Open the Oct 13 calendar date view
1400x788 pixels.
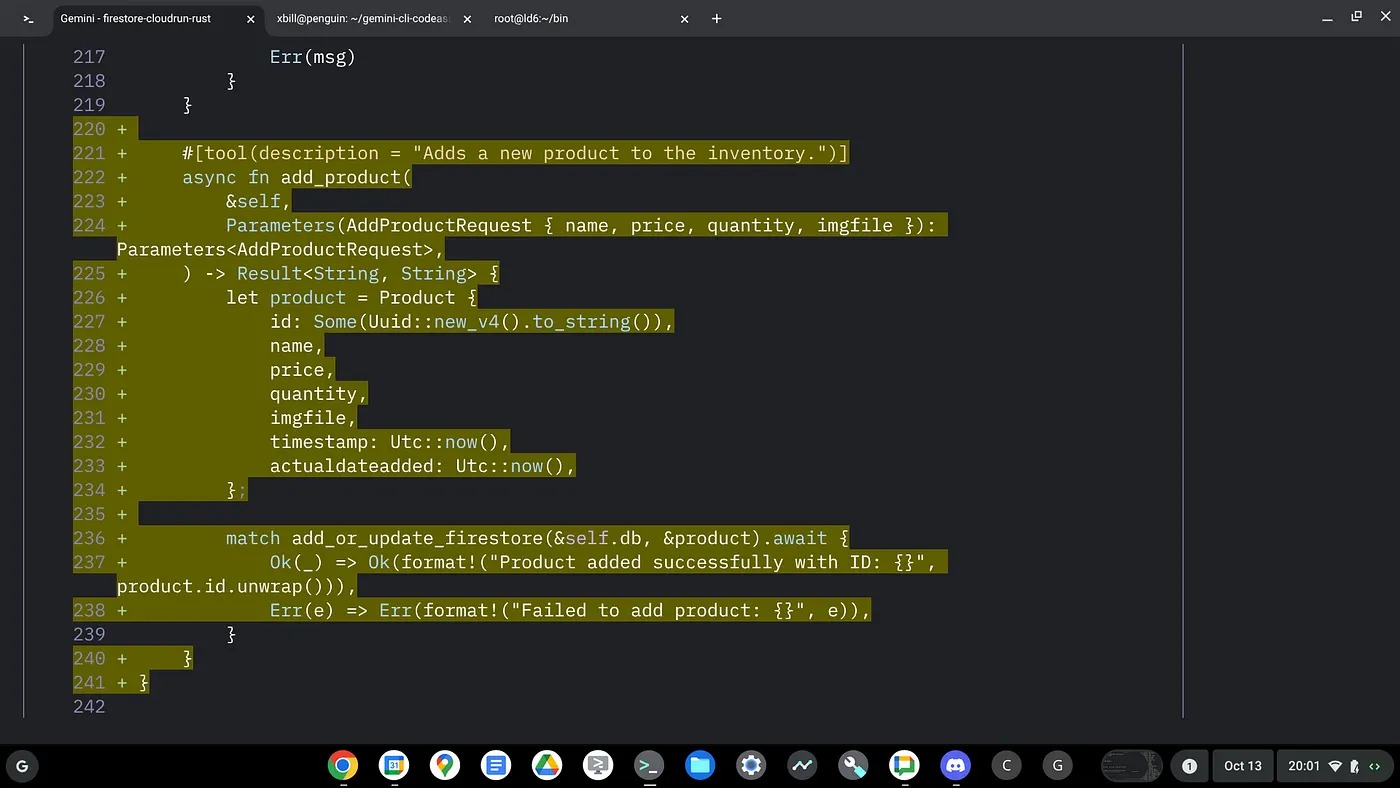1243,766
